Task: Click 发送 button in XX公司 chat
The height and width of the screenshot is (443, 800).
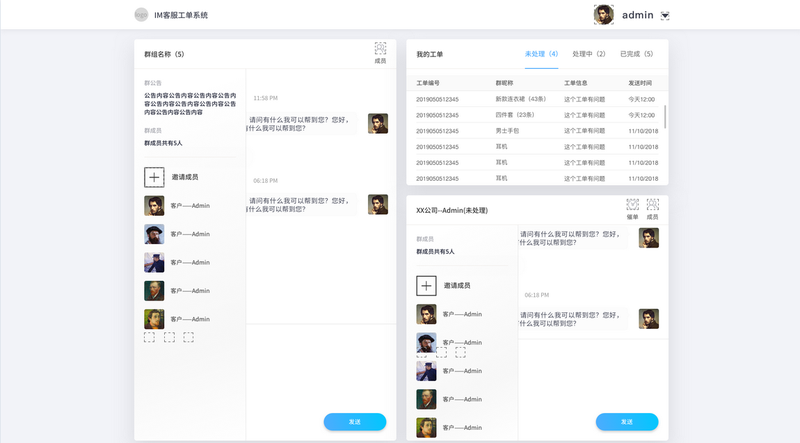Action: (627, 422)
